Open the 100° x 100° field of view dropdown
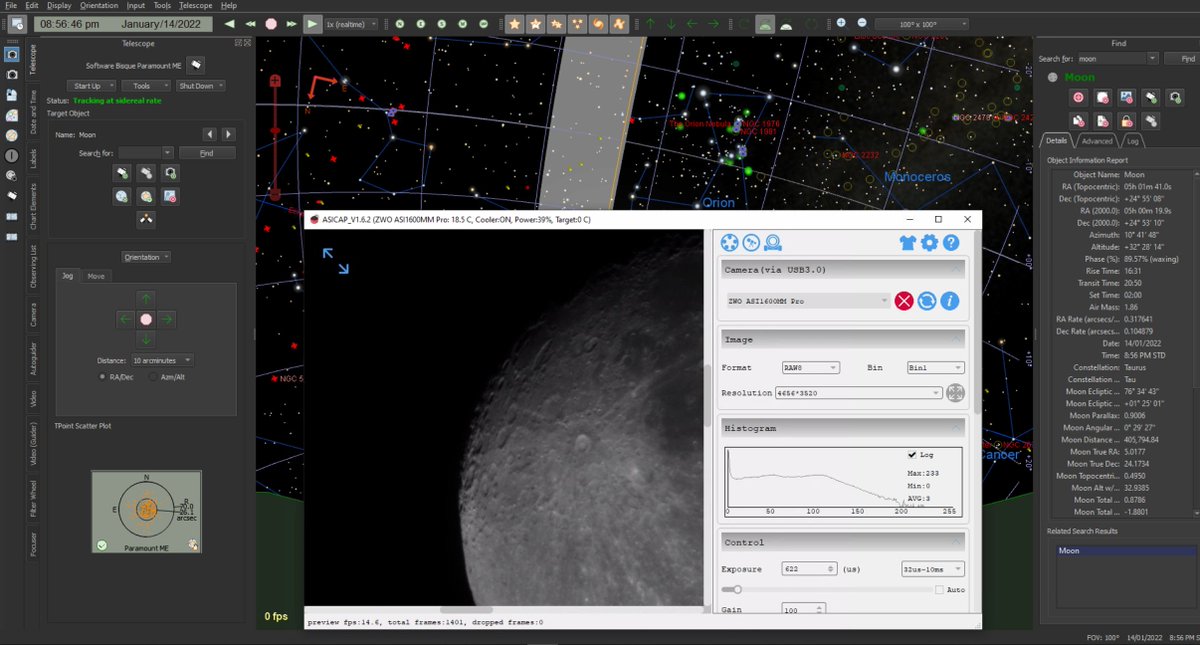The image size is (1200, 645). point(921,23)
